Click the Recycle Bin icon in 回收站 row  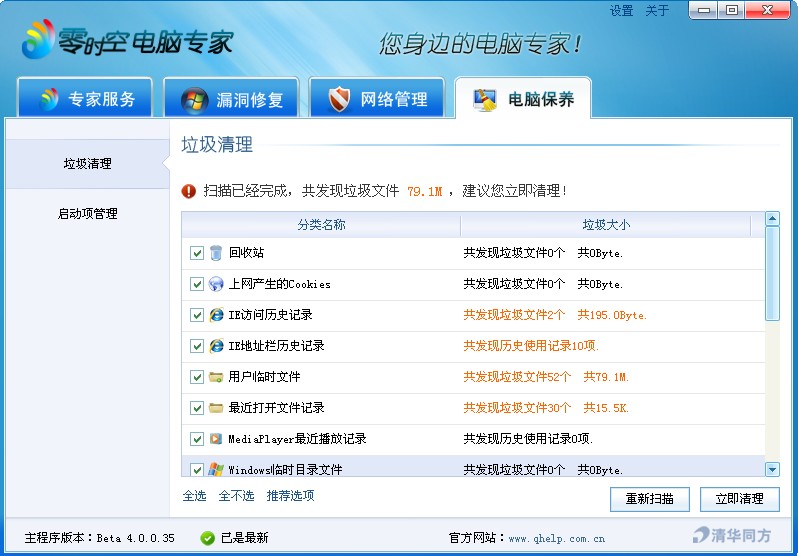click(x=216, y=253)
